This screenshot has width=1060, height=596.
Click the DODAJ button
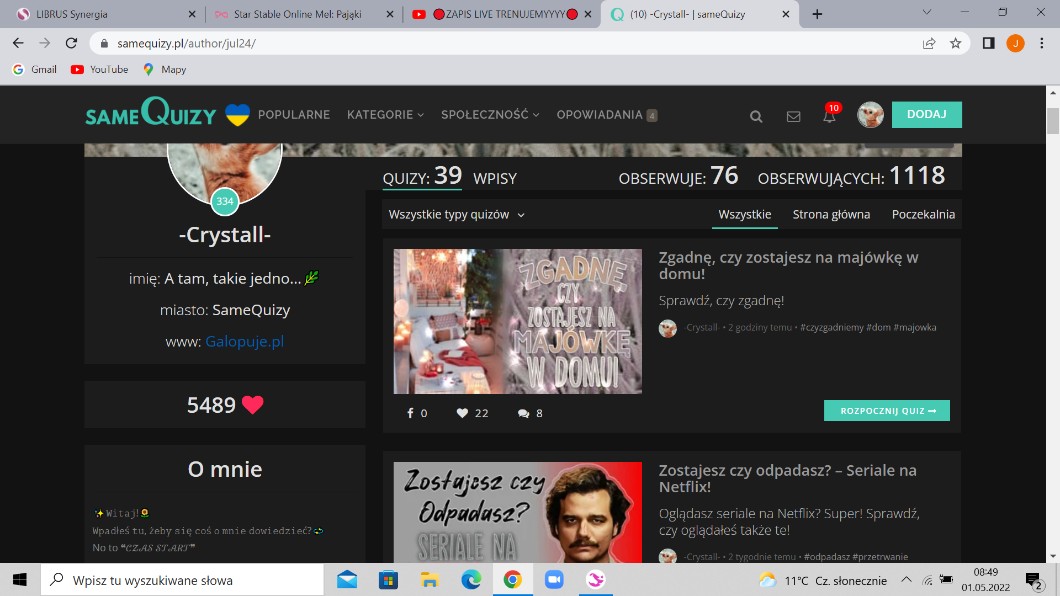coord(926,114)
